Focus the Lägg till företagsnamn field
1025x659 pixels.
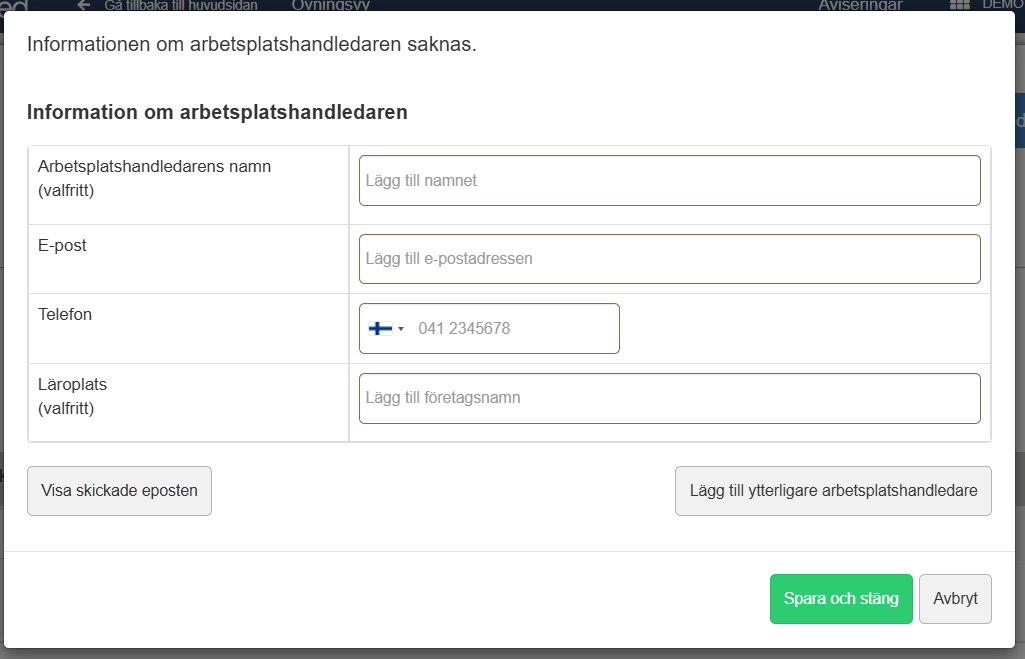pyautogui.click(x=669, y=397)
